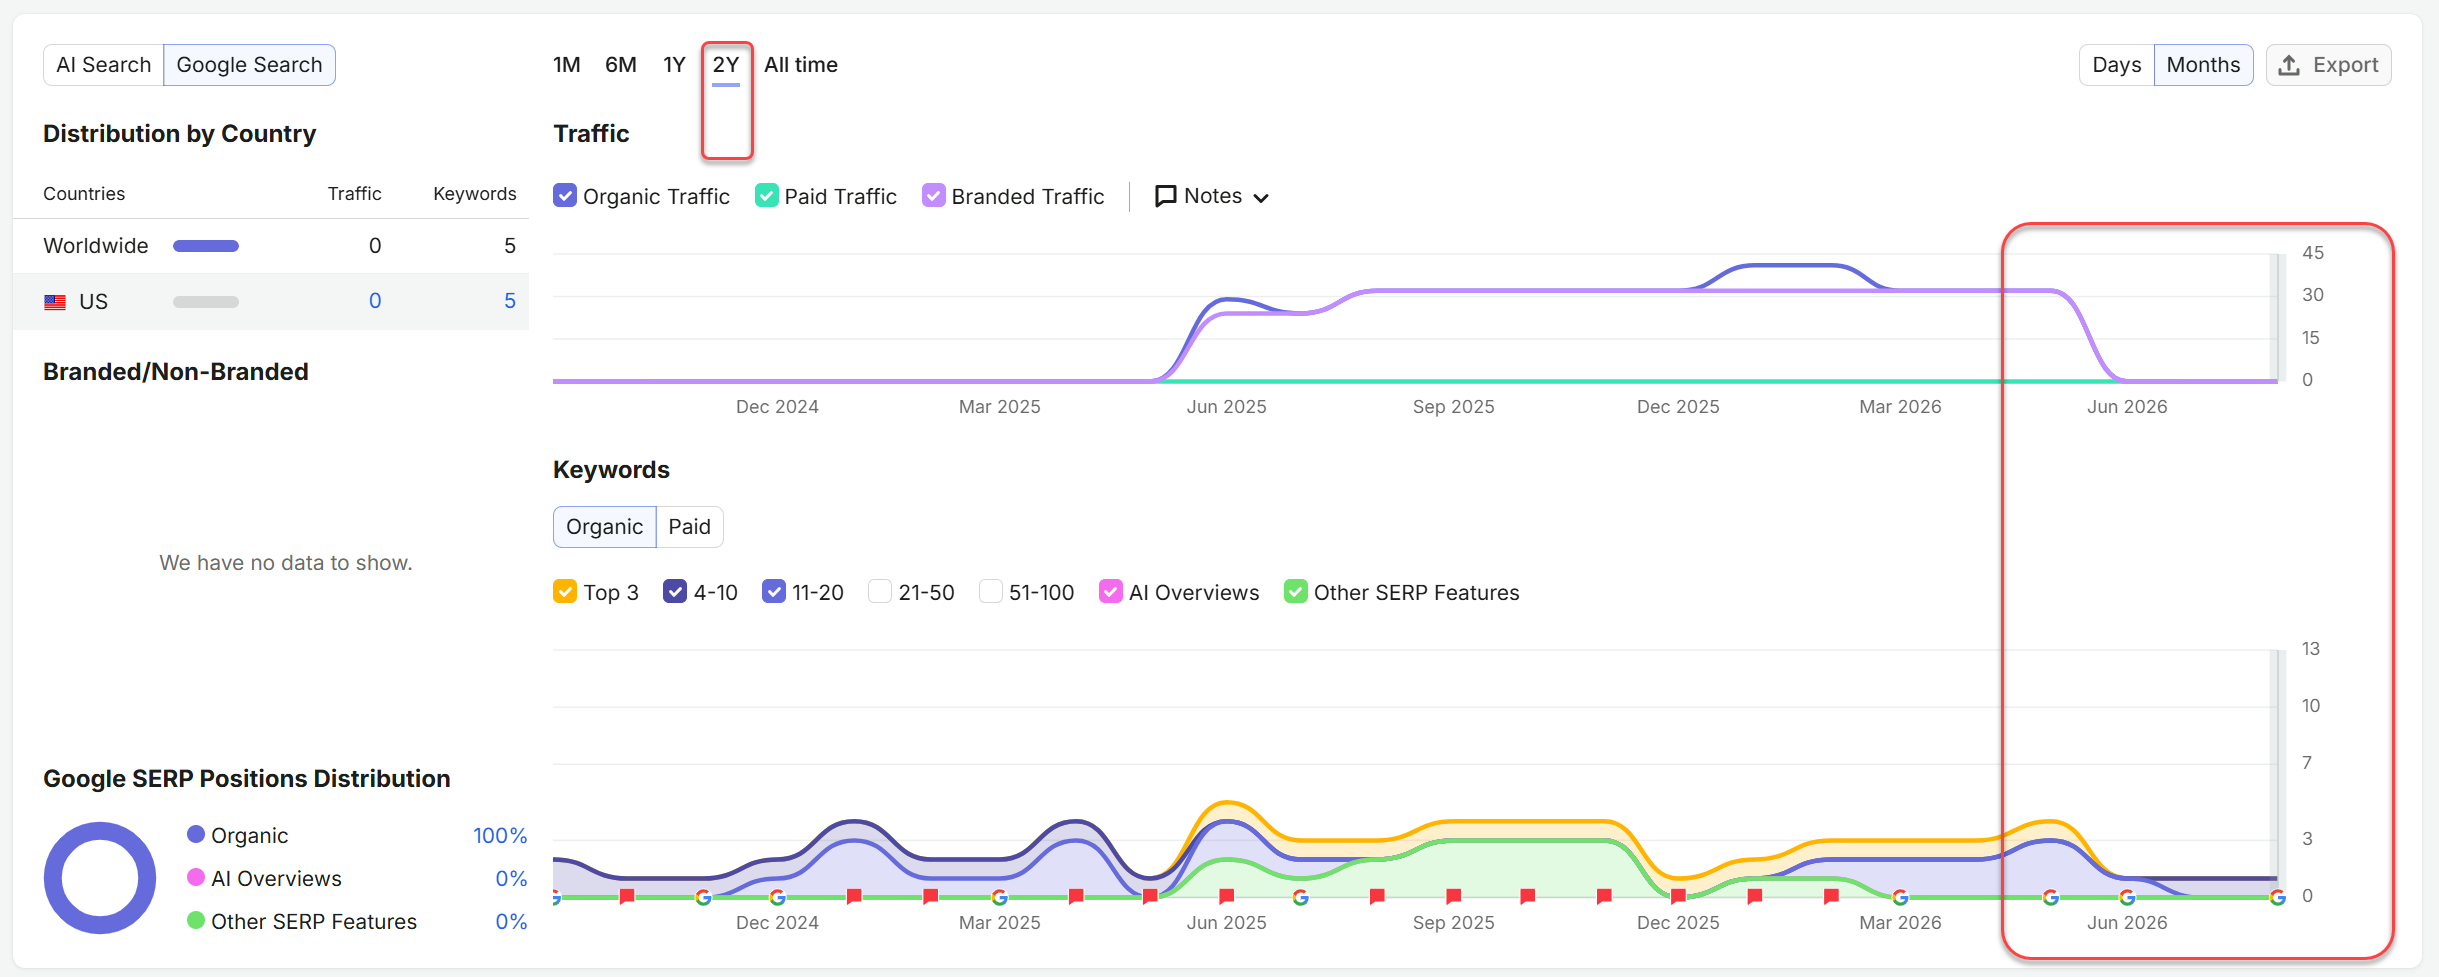Uncheck the Organic Traffic checkbox
2439x977 pixels.
point(565,196)
